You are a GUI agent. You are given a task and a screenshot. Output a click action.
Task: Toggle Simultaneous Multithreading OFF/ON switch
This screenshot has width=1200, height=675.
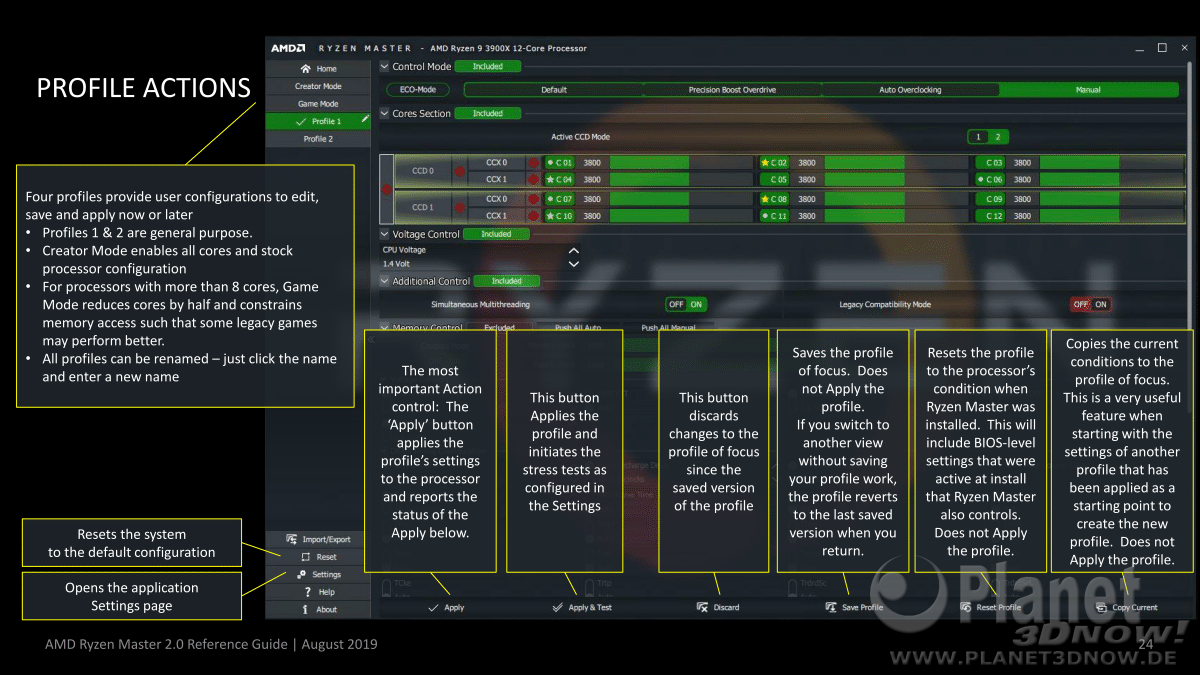[686, 304]
